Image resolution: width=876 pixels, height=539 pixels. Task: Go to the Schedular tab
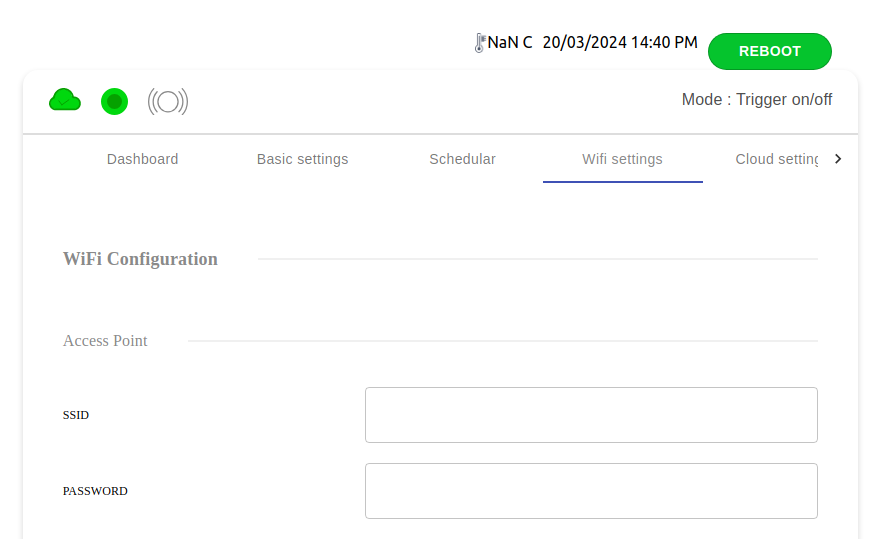click(462, 159)
